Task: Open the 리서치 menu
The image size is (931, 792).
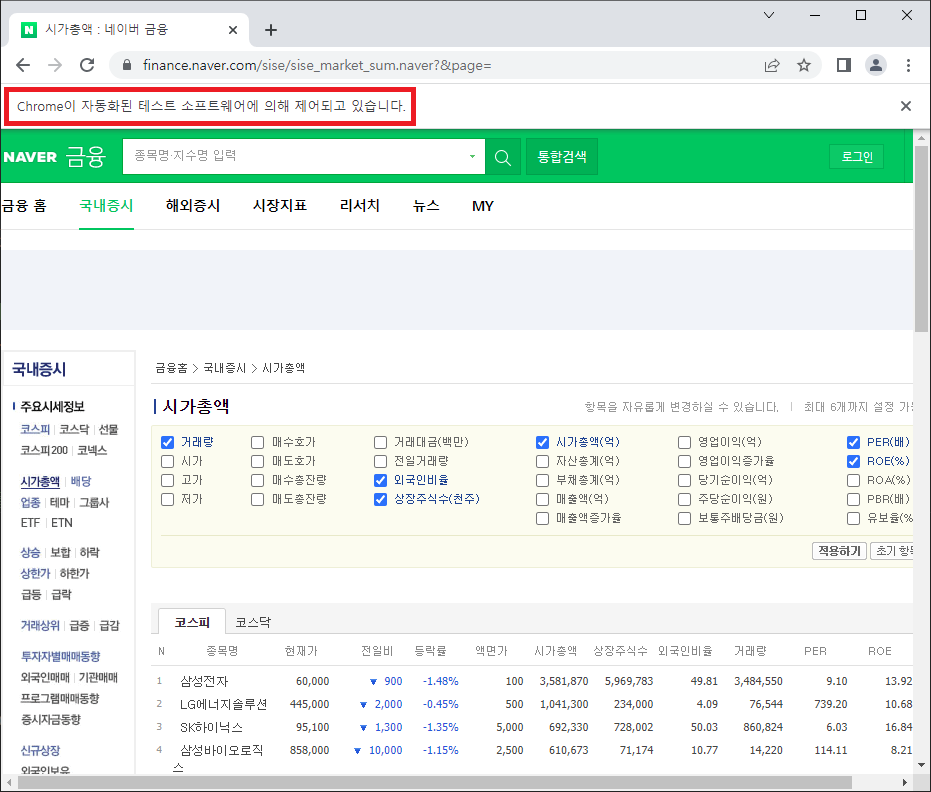Action: click(360, 205)
